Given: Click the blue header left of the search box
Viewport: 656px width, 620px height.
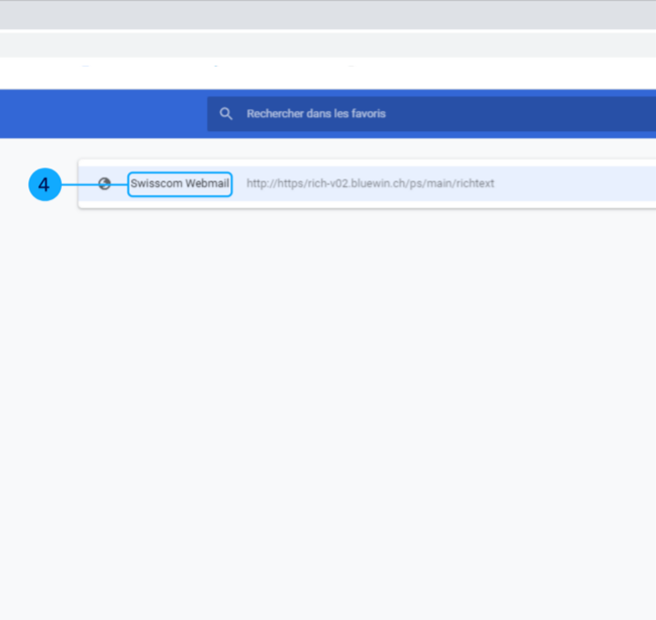Looking at the screenshot, I should pos(100,114).
